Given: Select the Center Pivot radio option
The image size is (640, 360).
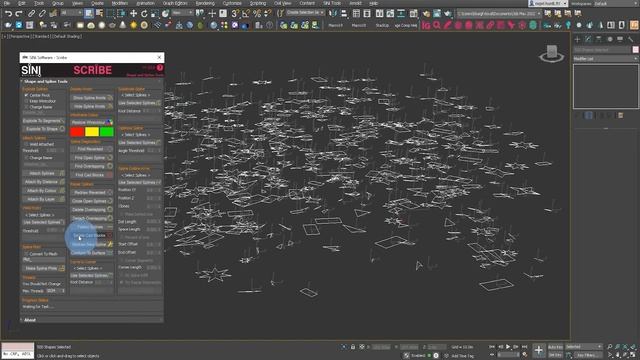Looking at the screenshot, I should (27, 95).
